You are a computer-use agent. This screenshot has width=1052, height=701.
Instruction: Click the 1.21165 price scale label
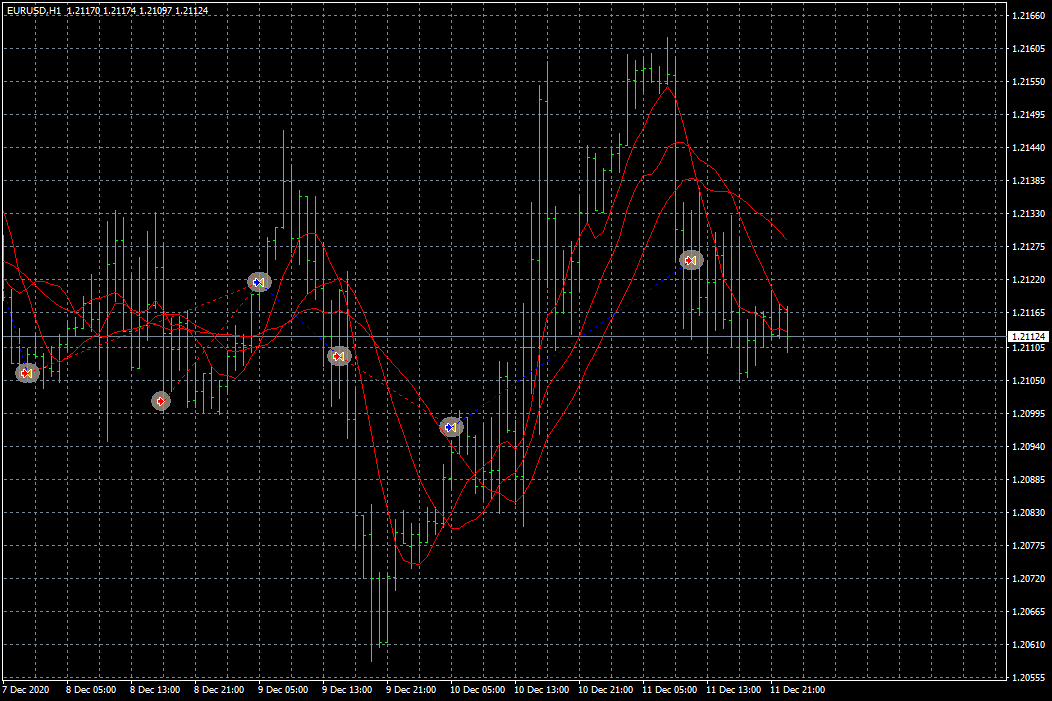(1029, 313)
